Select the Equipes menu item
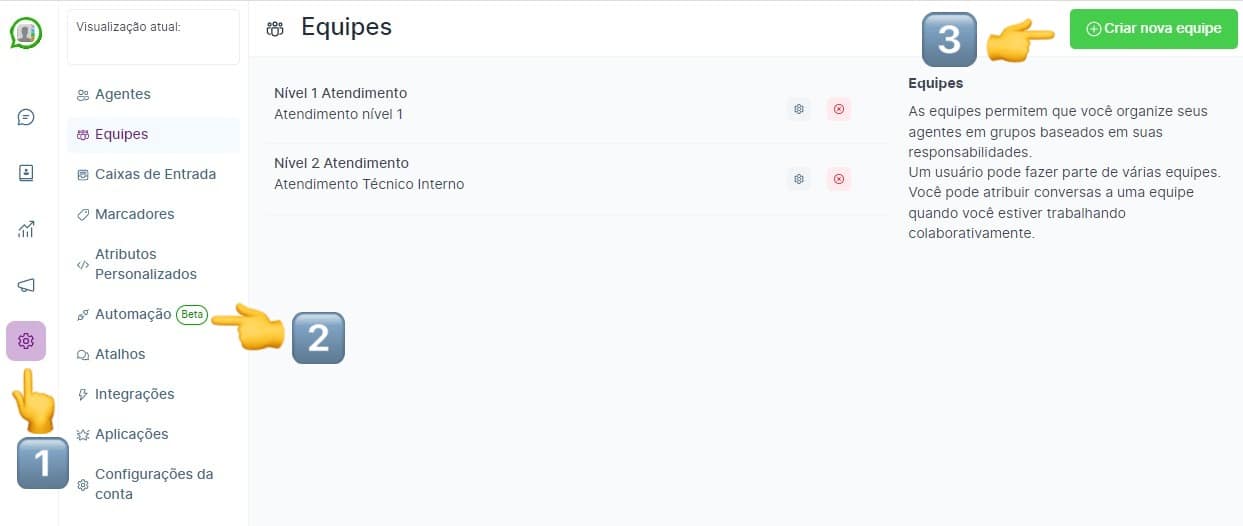Screen dimensions: 1243x526 (x=121, y=134)
